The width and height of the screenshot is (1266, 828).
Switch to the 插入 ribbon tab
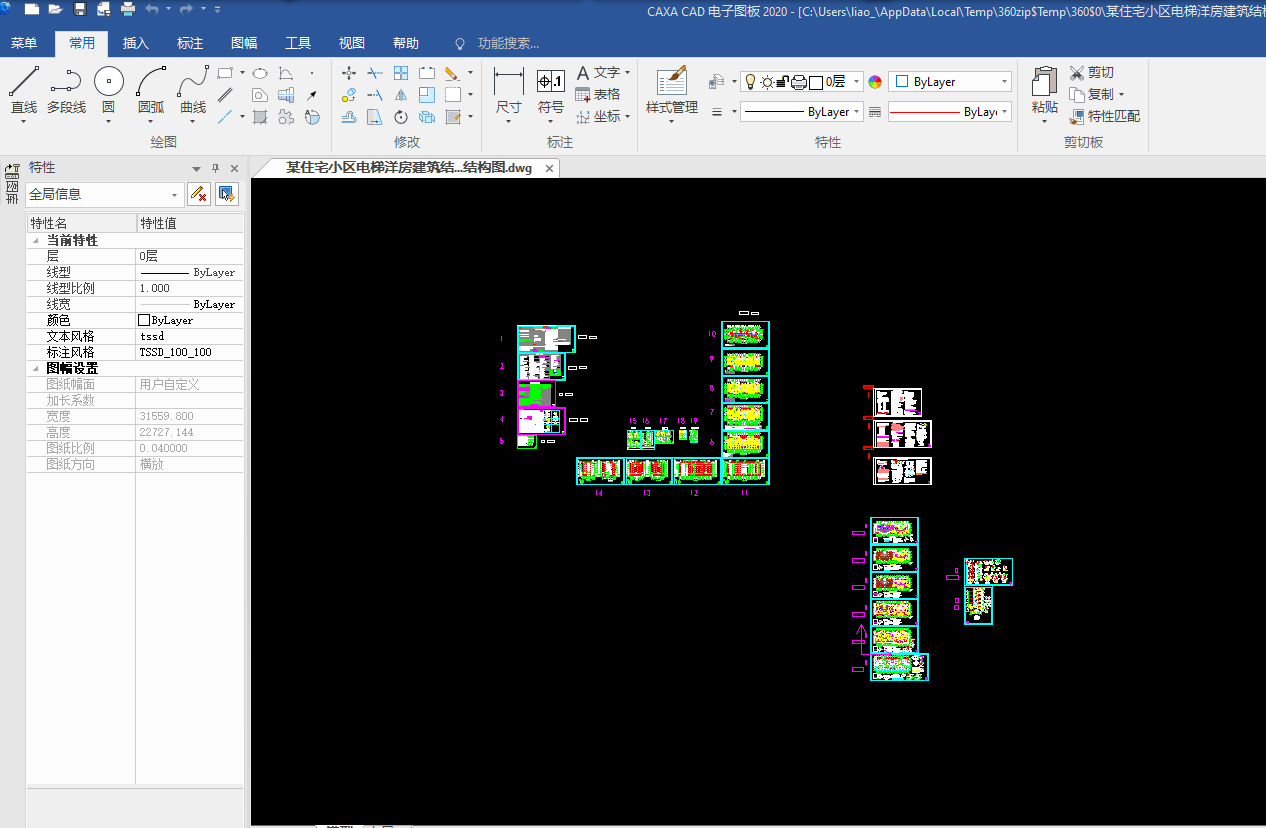(x=136, y=43)
